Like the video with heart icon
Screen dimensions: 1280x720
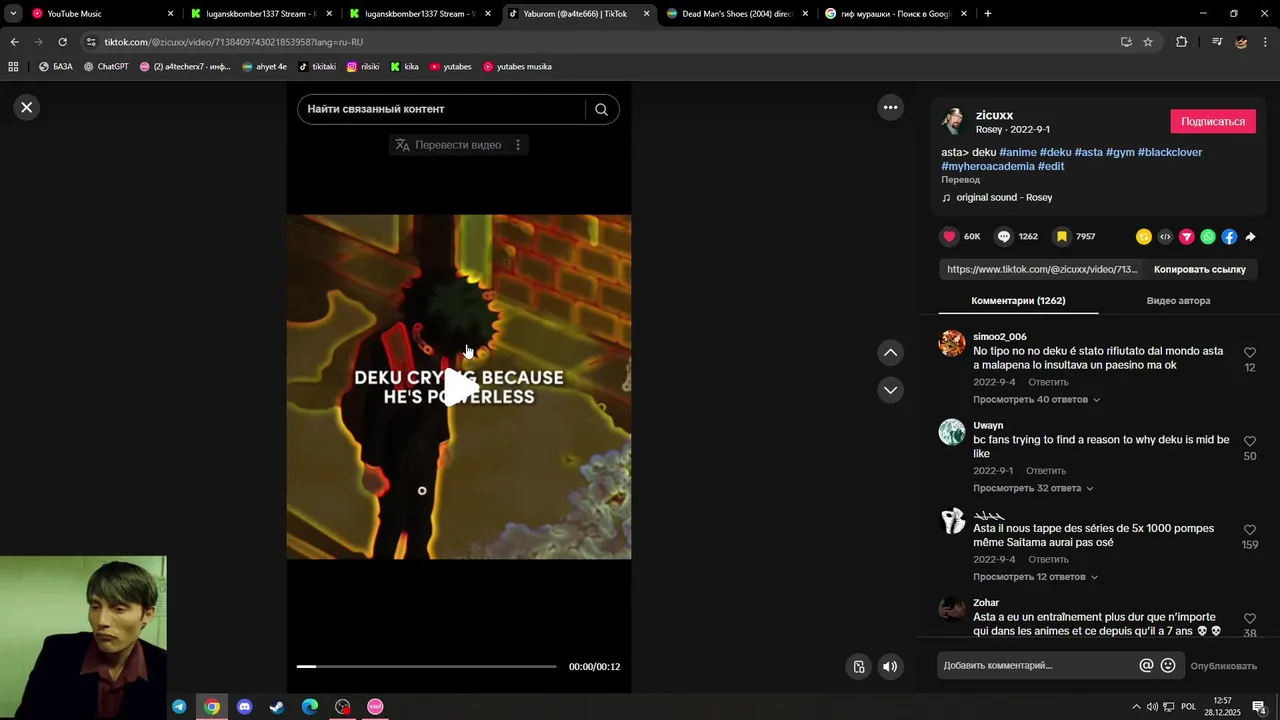coord(949,237)
